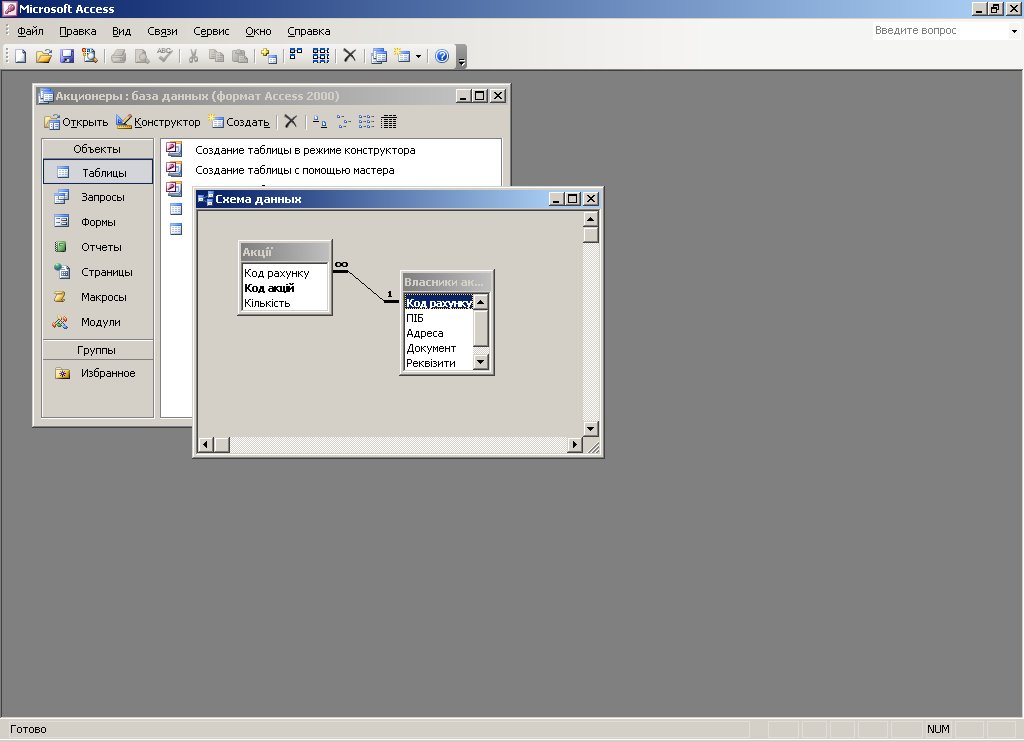Select Формы in objects pane
1024x742 pixels.
[98, 222]
